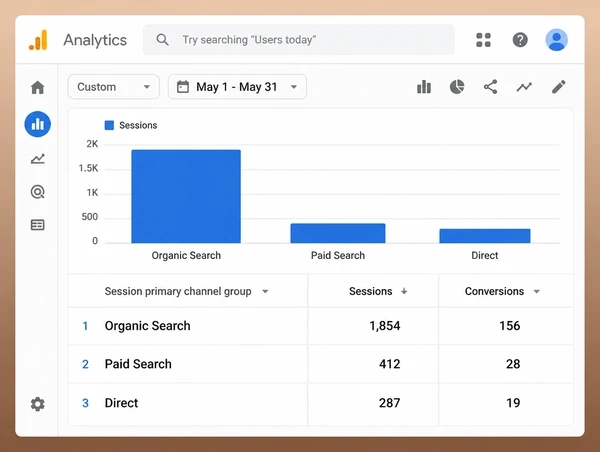
Task: Click the blue Sessions legend swatch
Action: pos(109,125)
